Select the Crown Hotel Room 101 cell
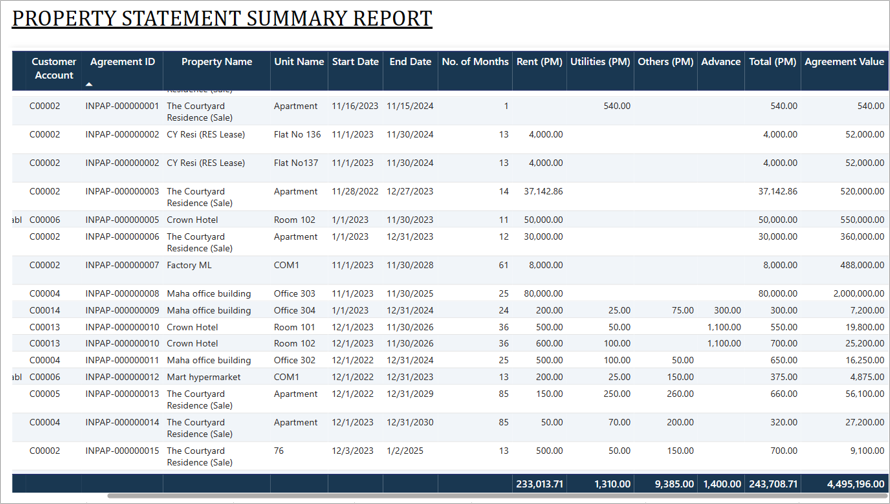The image size is (890, 504). (294, 327)
